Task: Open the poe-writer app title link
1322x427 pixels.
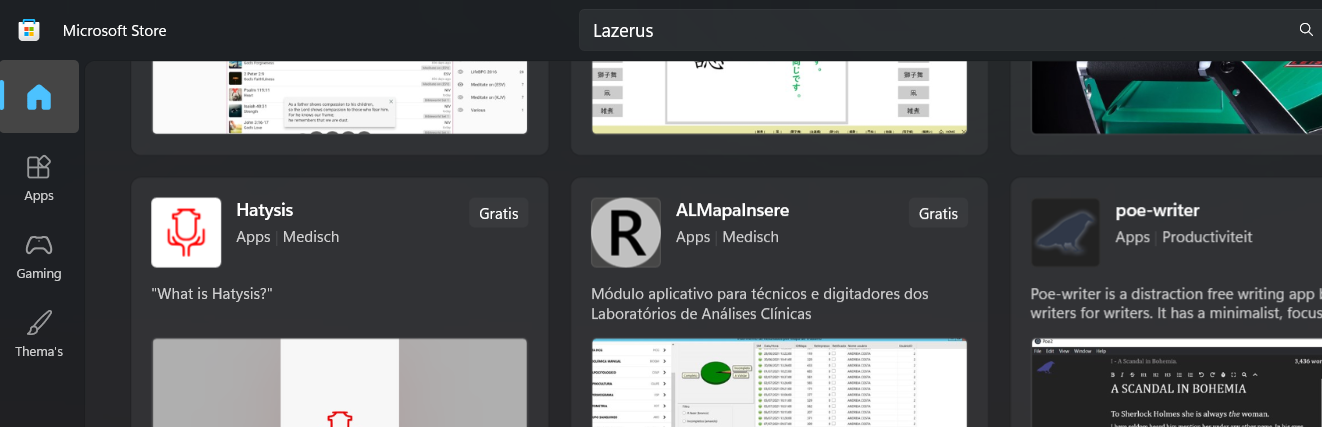Action: coord(1157,210)
